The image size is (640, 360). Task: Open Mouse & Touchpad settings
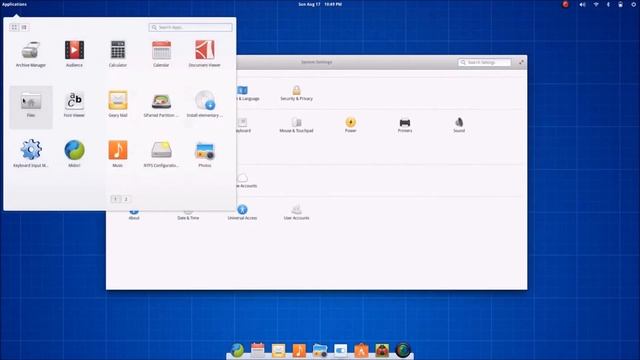(296, 125)
